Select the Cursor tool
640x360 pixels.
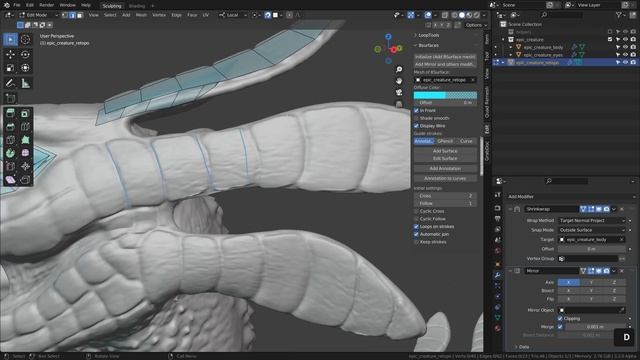pos(25,40)
